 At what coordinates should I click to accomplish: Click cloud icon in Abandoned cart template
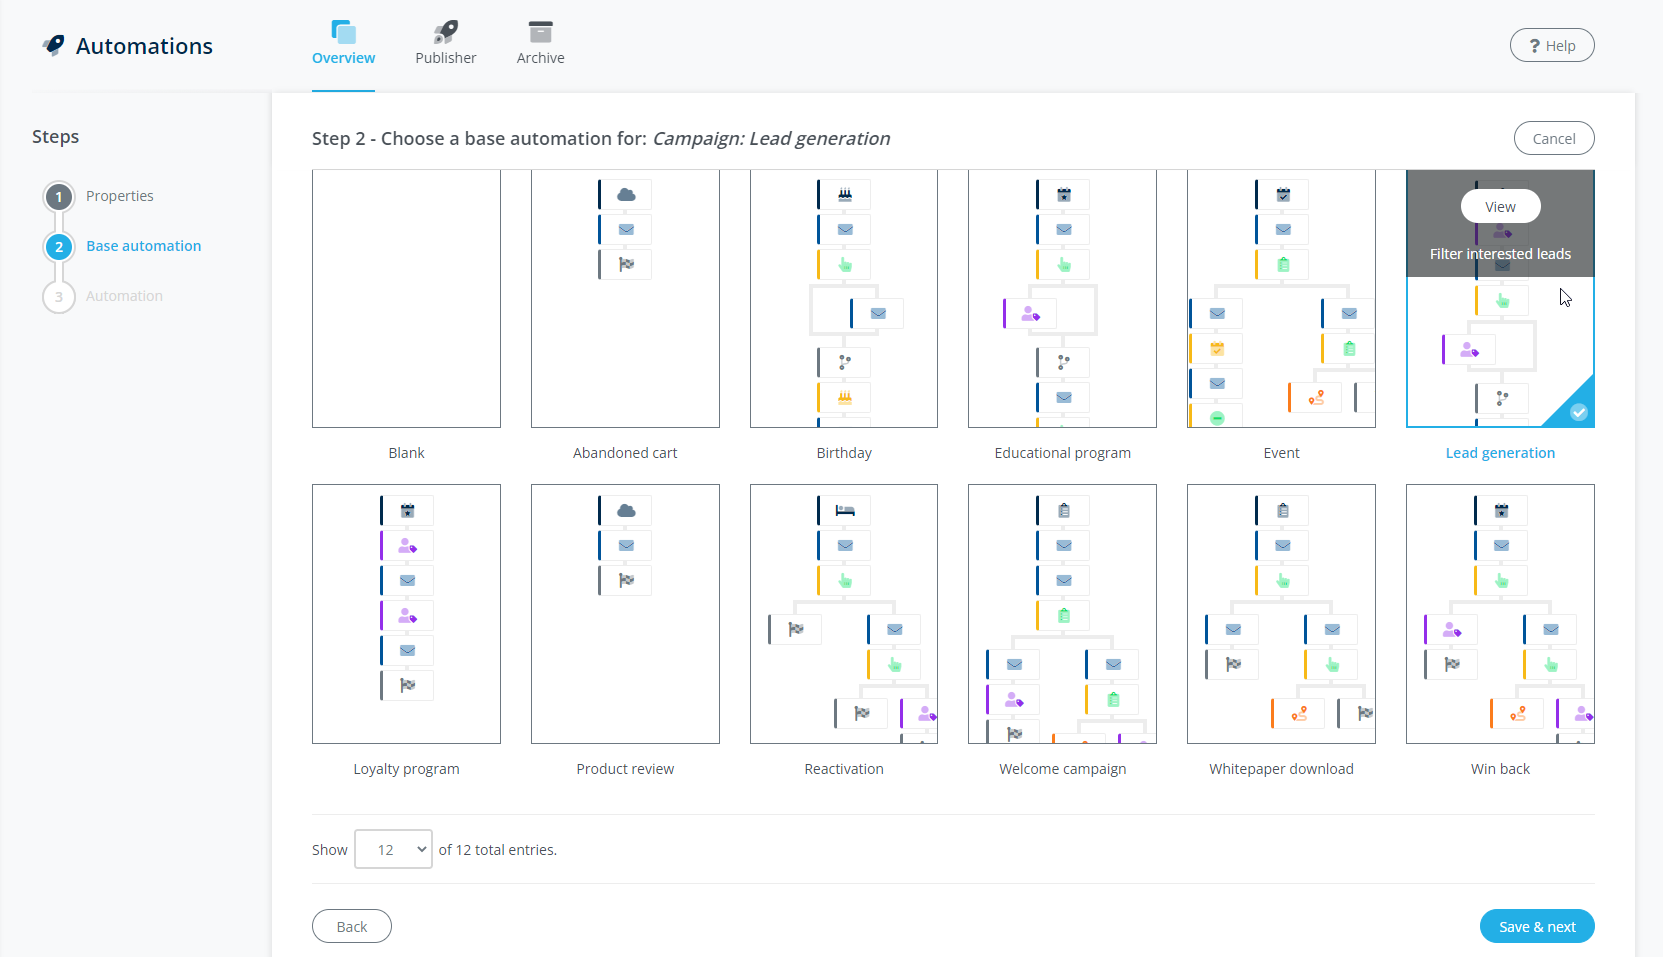[626, 195]
